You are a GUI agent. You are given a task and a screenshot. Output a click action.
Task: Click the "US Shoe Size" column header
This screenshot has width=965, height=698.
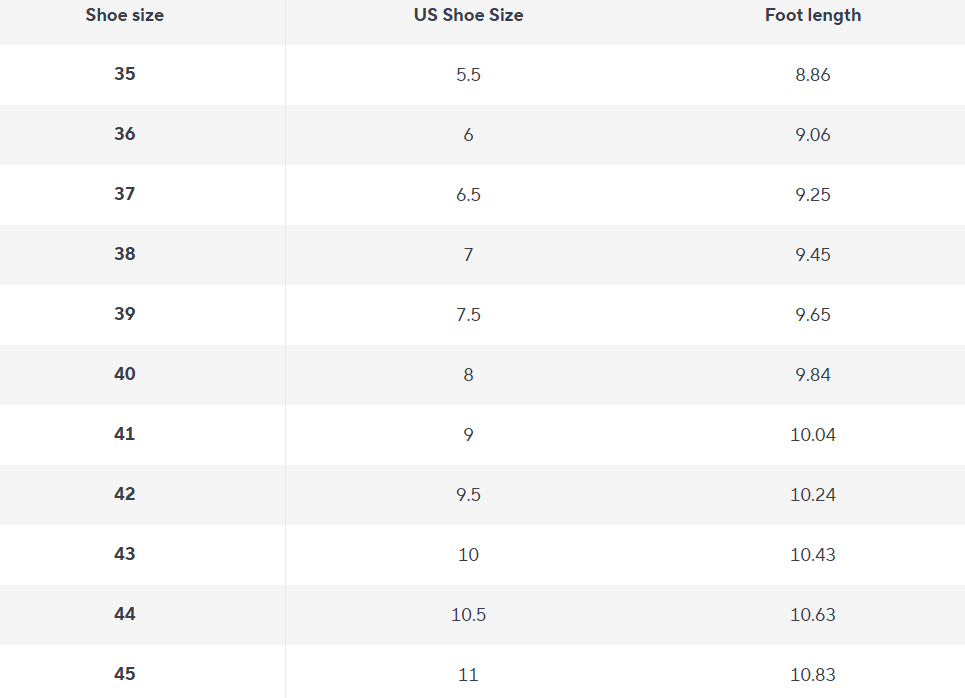pyautogui.click(x=468, y=15)
